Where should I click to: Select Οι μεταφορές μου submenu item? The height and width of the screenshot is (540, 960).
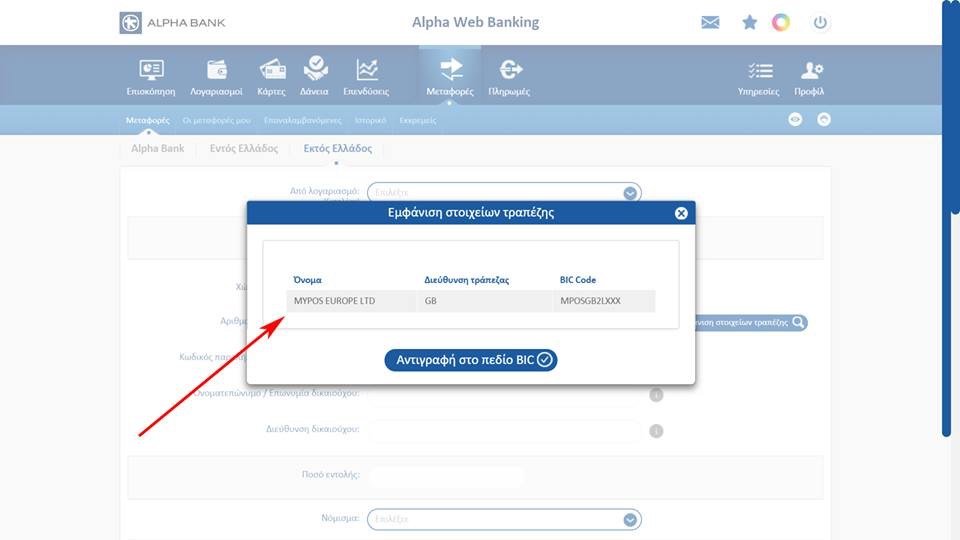pos(217,120)
